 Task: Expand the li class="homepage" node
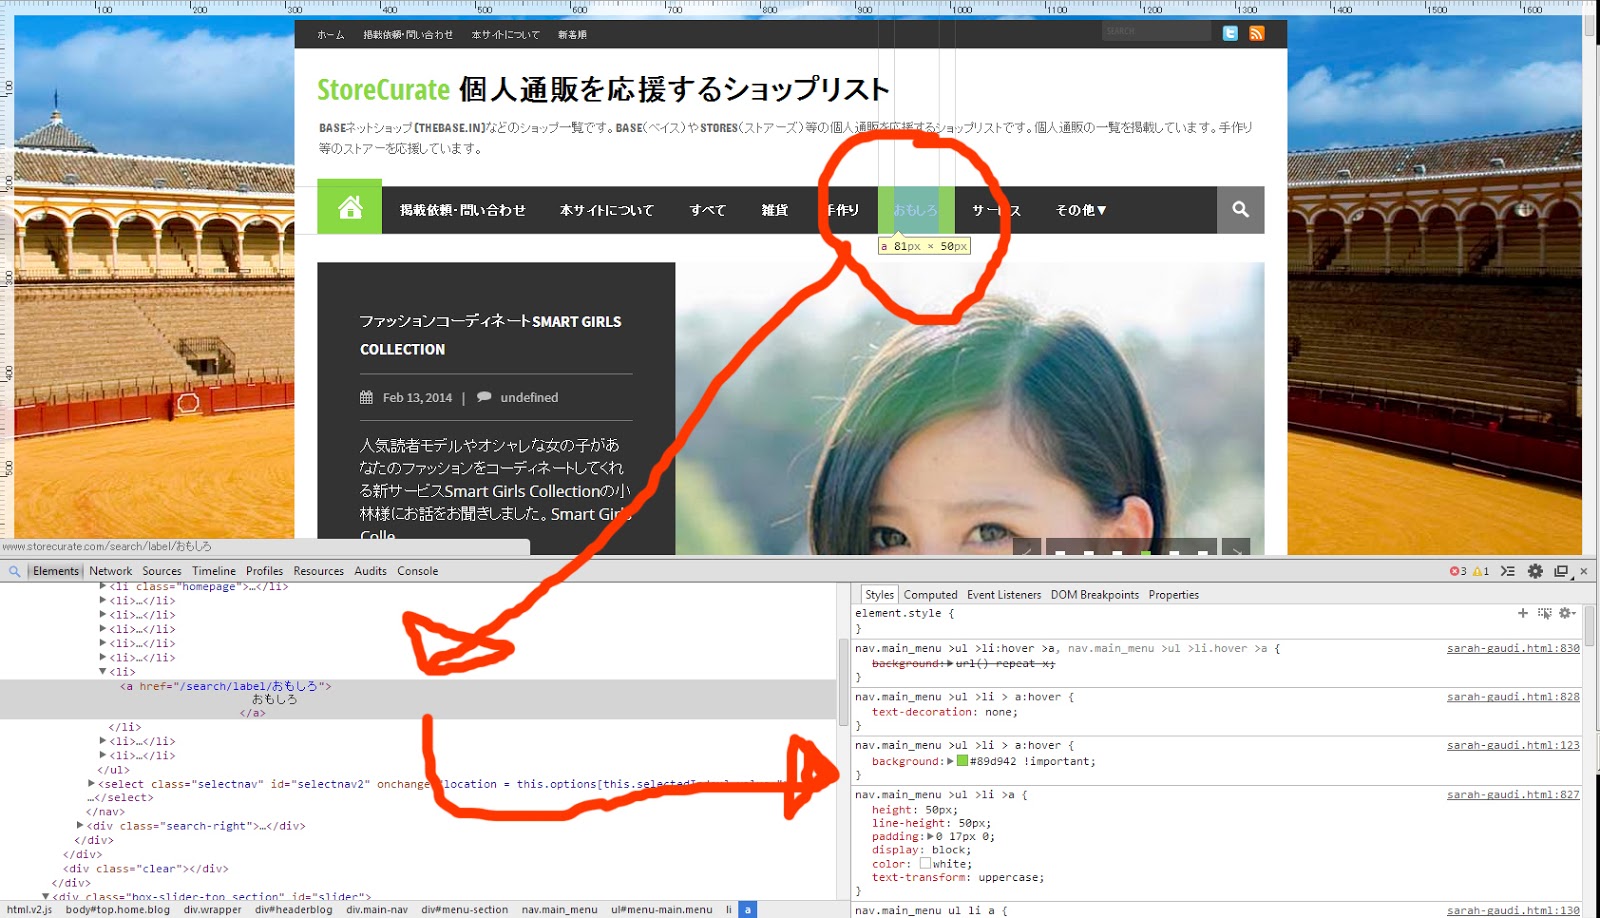[x=103, y=587]
